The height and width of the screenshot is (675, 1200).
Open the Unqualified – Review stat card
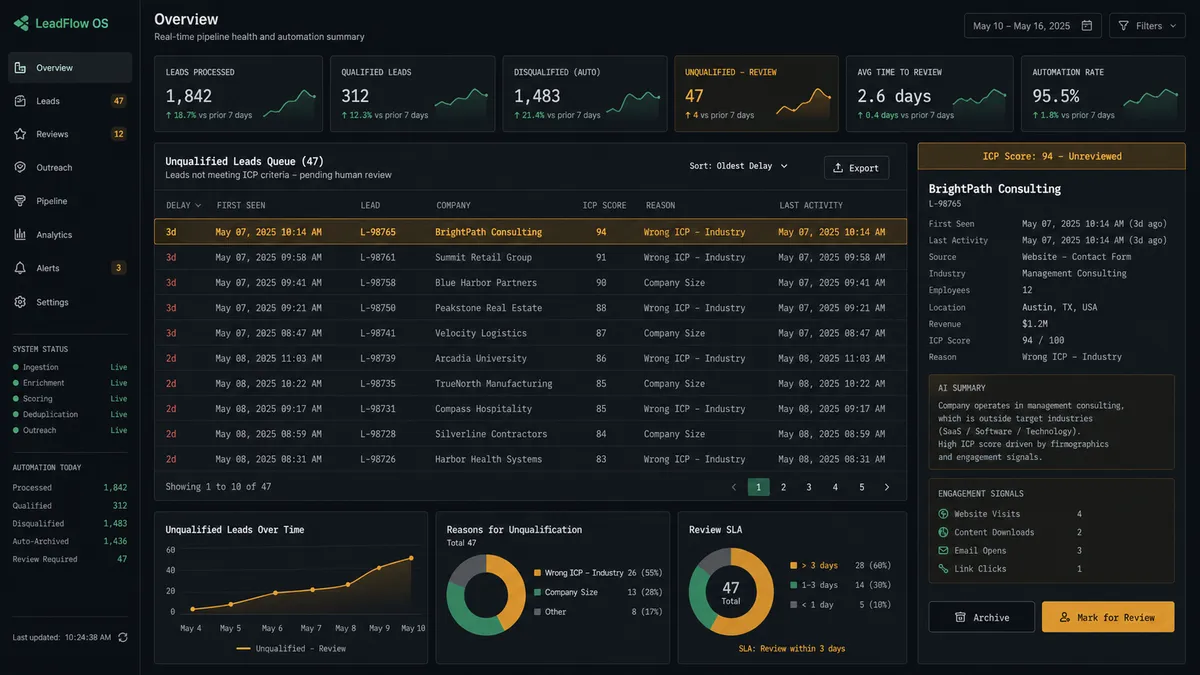755,94
